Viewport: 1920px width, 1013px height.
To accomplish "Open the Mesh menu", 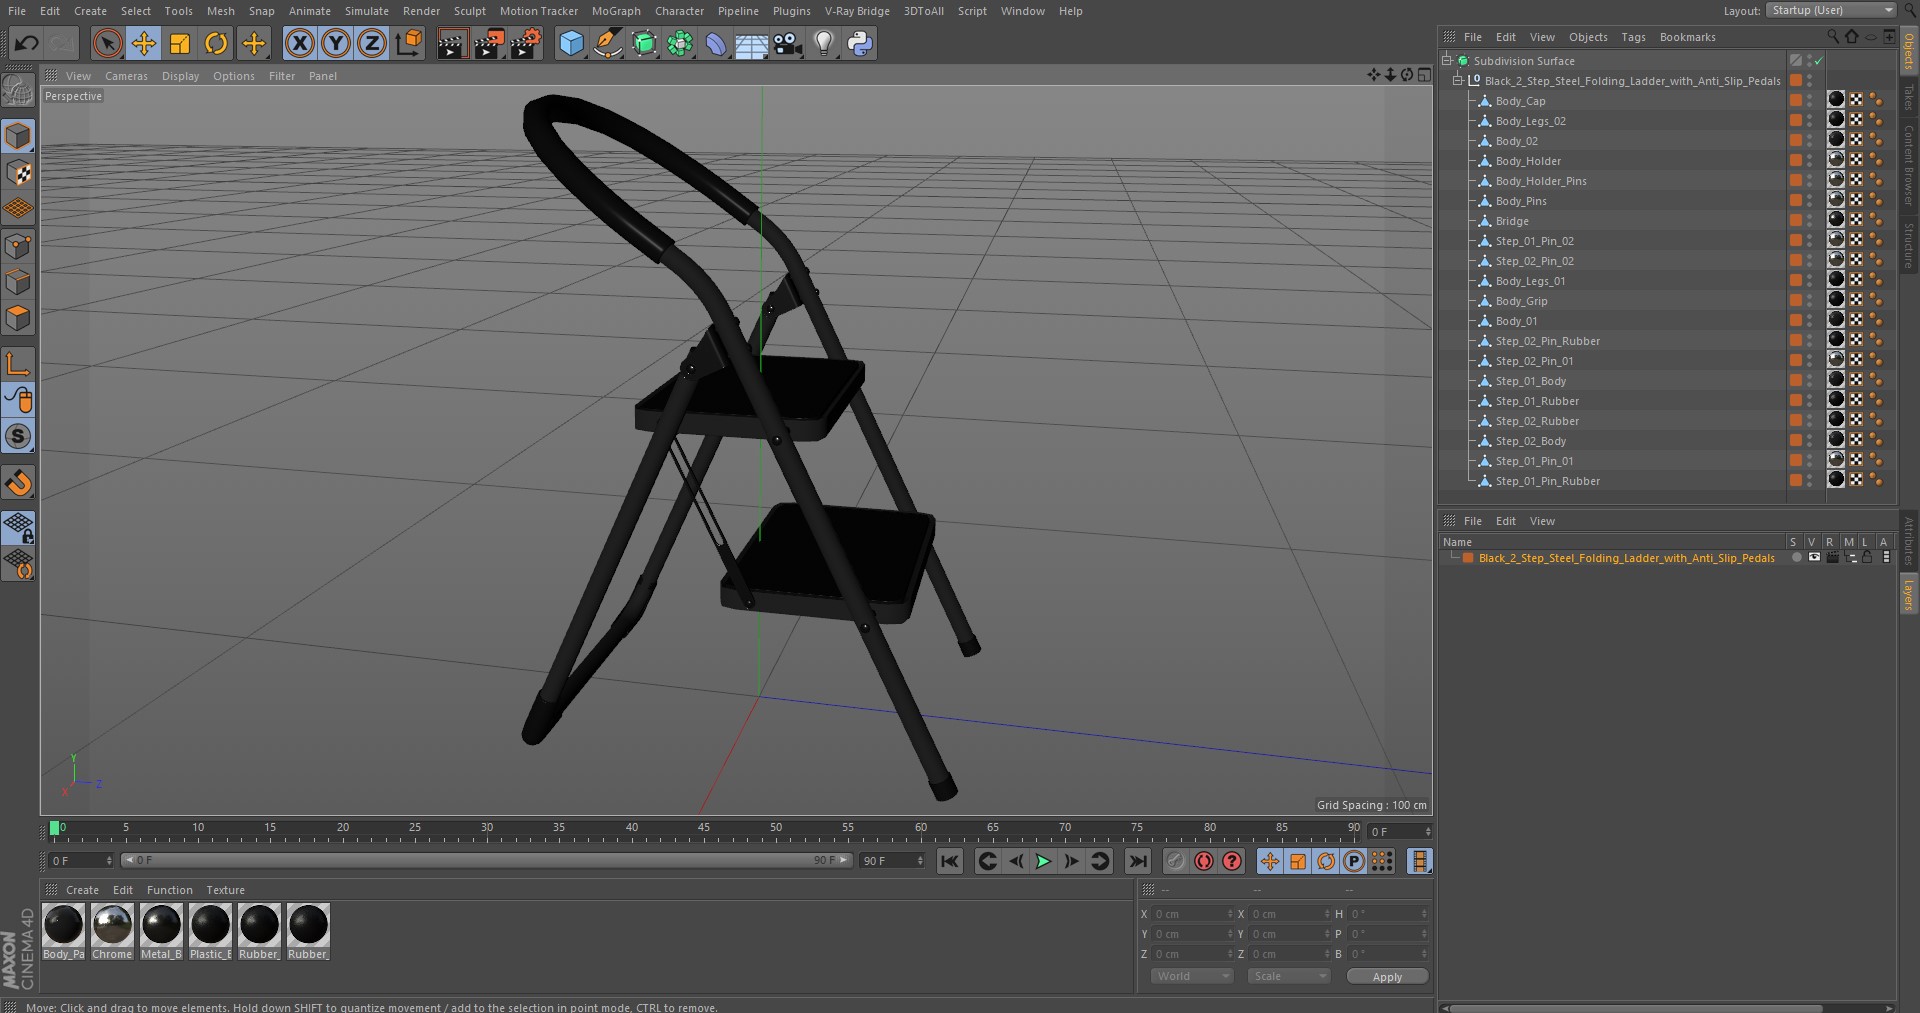I will click(220, 11).
